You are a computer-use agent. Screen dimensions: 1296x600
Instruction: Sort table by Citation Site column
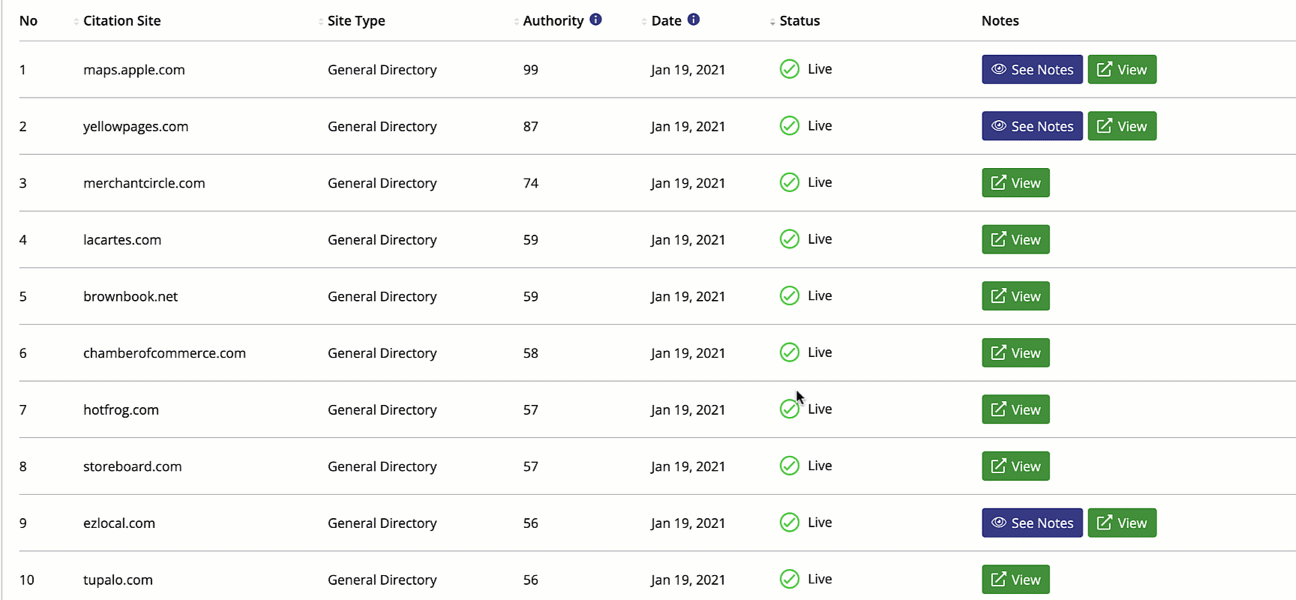click(121, 21)
